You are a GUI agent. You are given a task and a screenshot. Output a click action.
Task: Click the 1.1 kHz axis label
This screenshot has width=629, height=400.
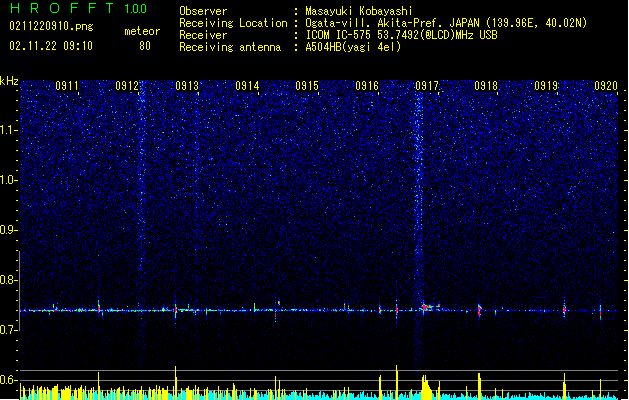[9, 130]
